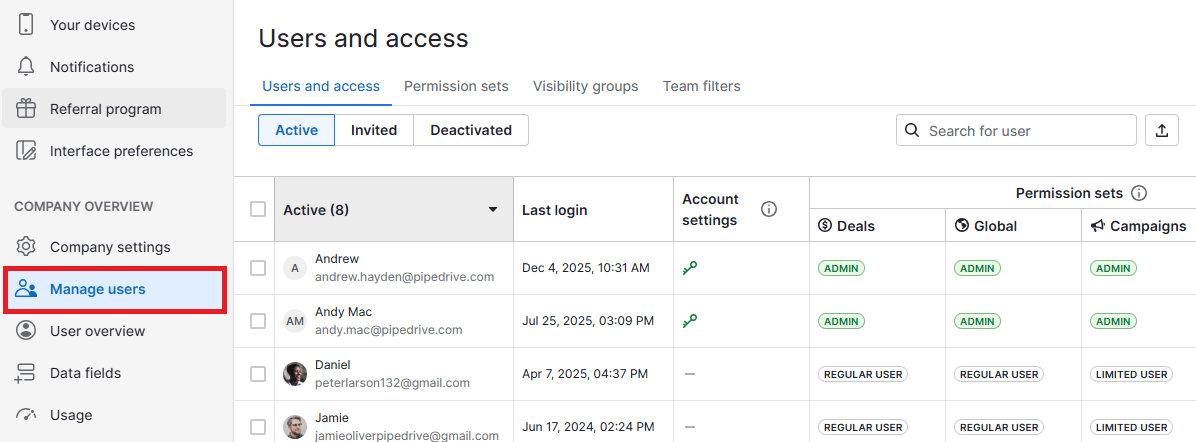Click Andrew's avatar with letter A
The height and width of the screenshot is (442, 1196).
(294, 268)
